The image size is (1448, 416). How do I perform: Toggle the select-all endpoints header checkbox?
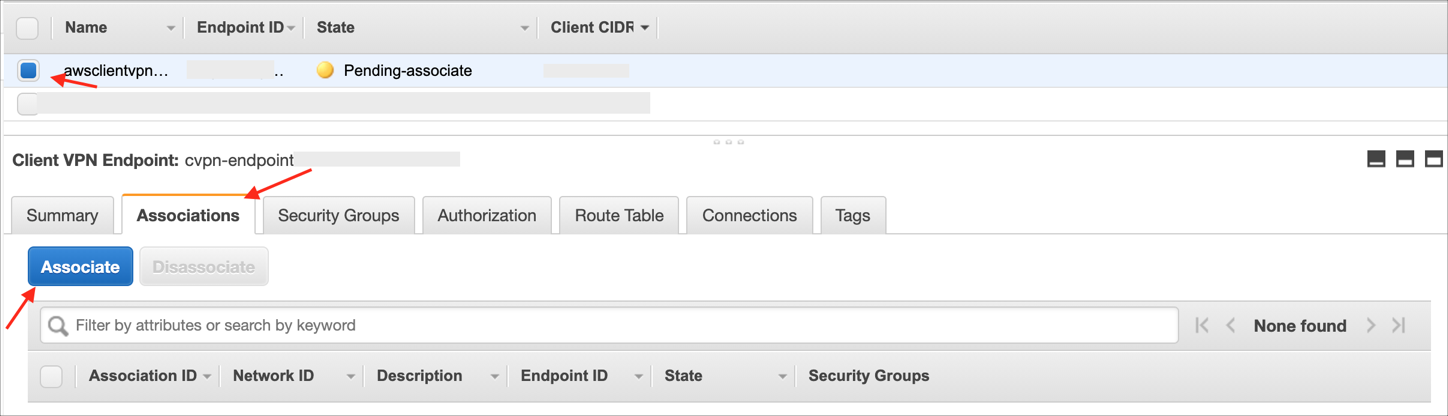tap(28, 28)
